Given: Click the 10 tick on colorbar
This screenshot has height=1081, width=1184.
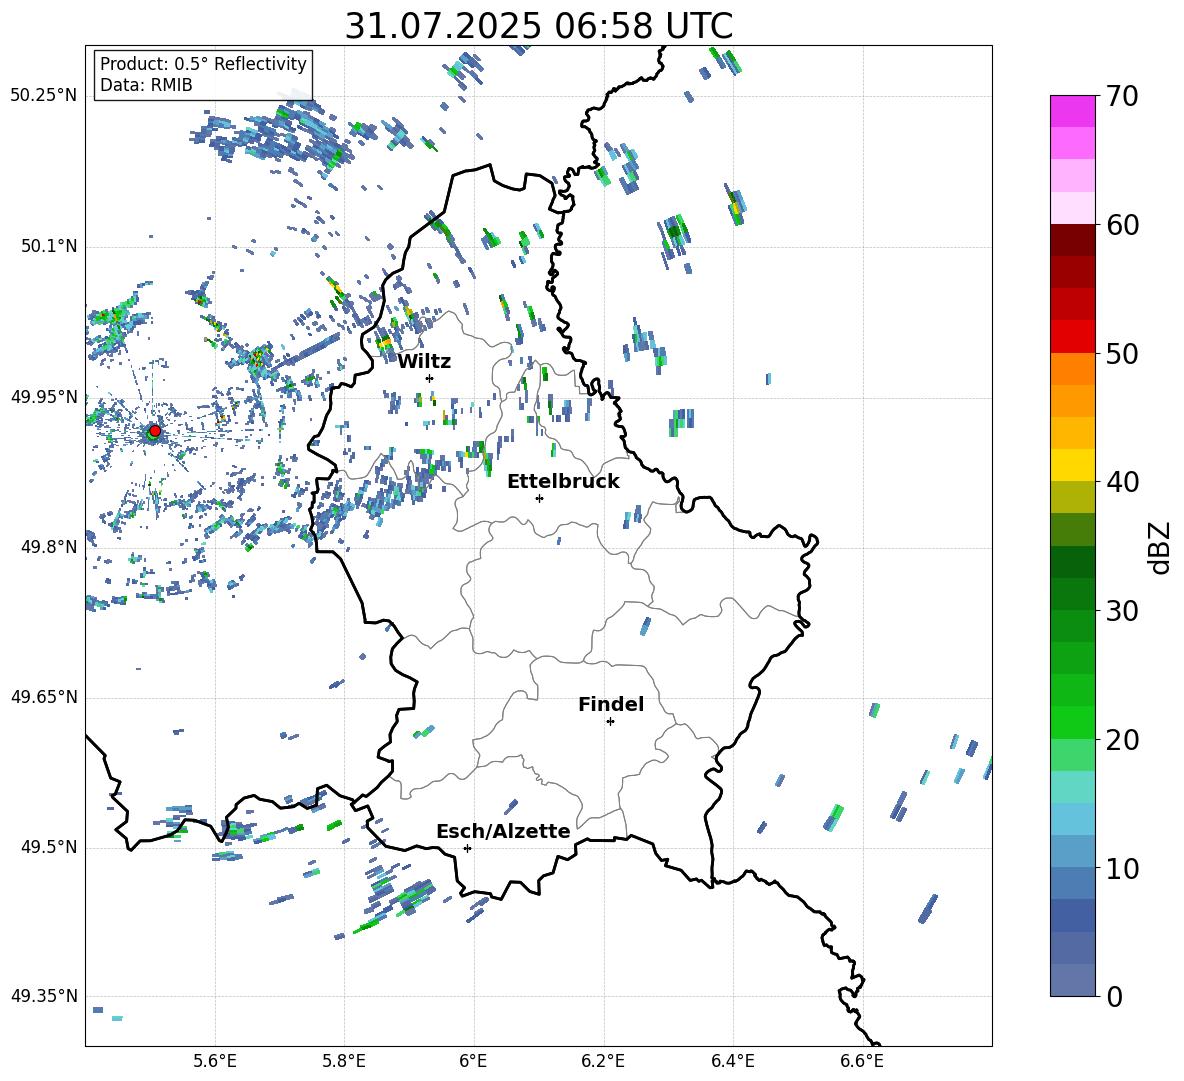Looking at the screenshot, I should point(1122,868).
